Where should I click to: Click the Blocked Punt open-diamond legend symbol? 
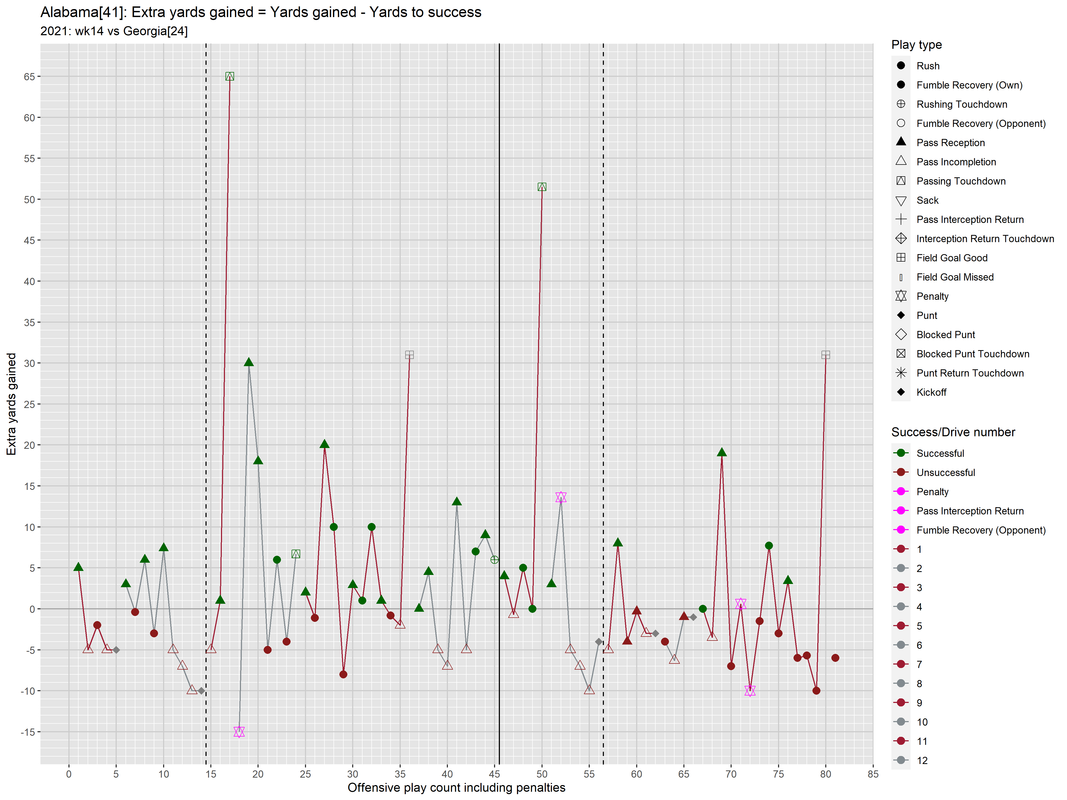coord(901,334)
